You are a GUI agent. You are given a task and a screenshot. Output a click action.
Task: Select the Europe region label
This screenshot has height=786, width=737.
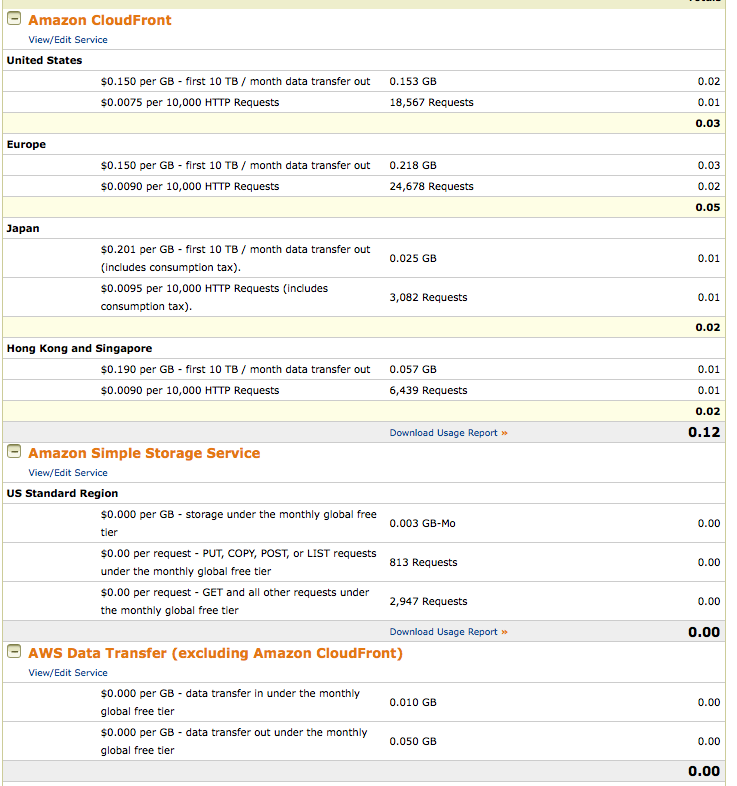coord(26,144)
